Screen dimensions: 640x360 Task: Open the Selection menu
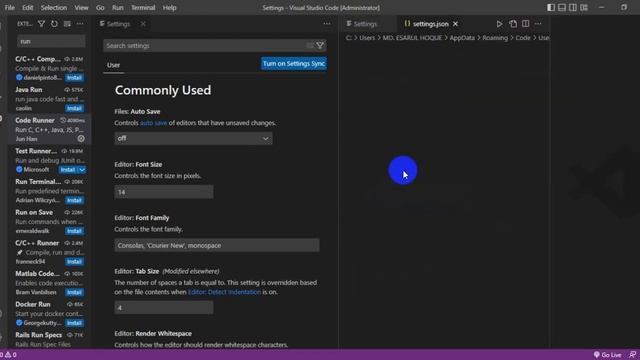(53, 7)
